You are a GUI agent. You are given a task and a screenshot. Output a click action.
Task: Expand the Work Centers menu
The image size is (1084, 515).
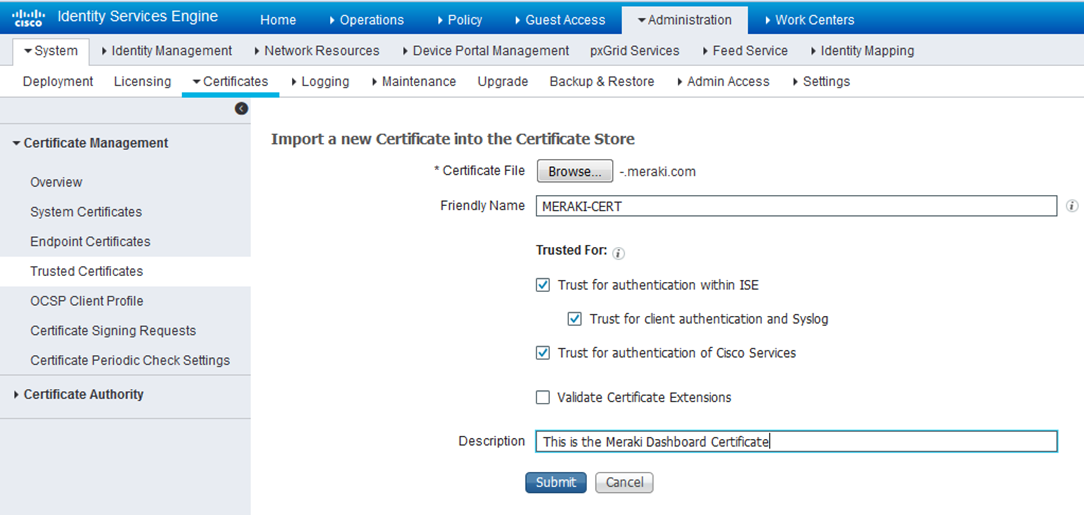[x=810, y=20]
